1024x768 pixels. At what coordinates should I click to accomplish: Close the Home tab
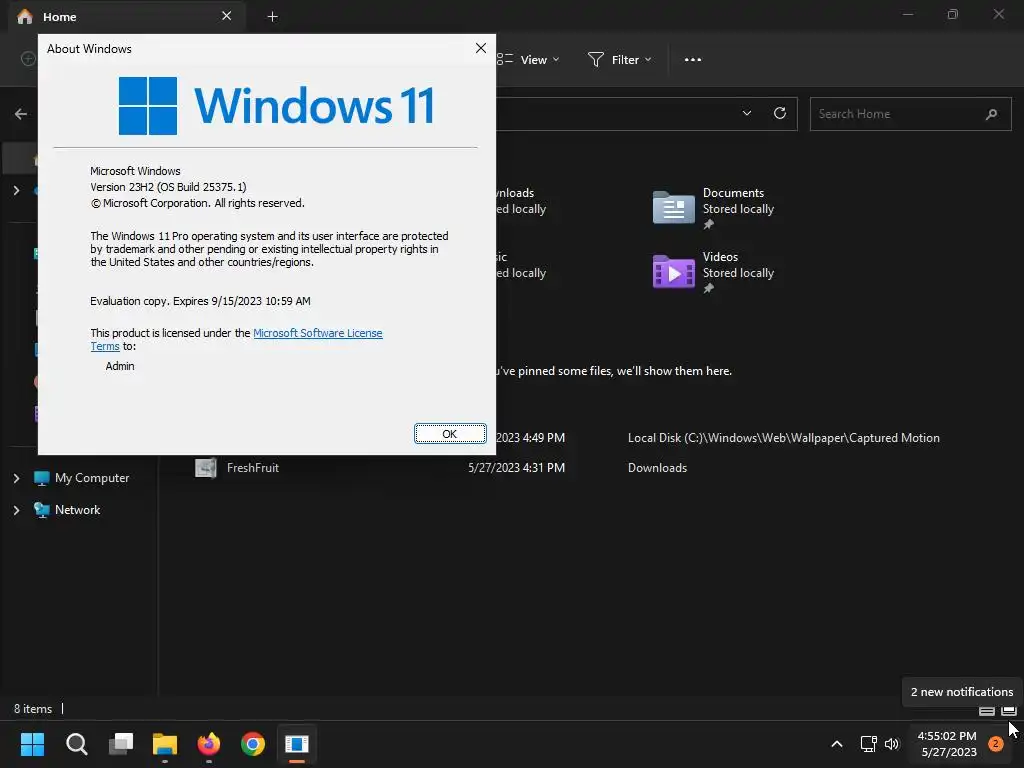(227, 16)
